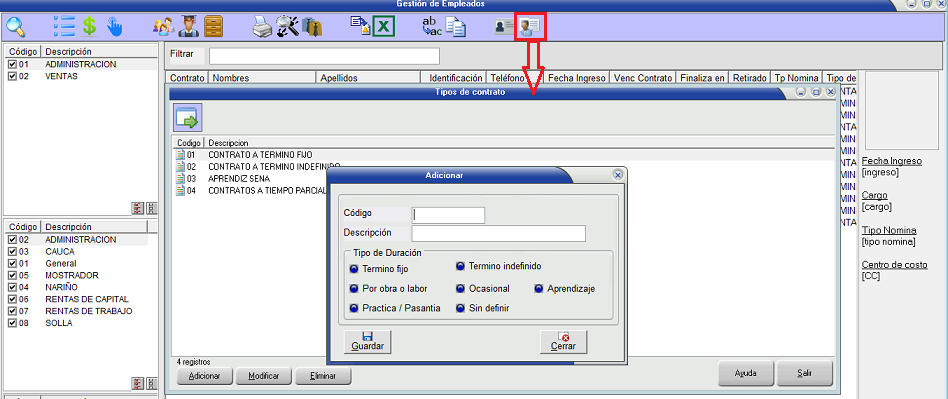The width and height of the screenshot is (948, 399).
Task: Click the green arrow export icon in Tipos de contrato
Action: click(187, 118)
